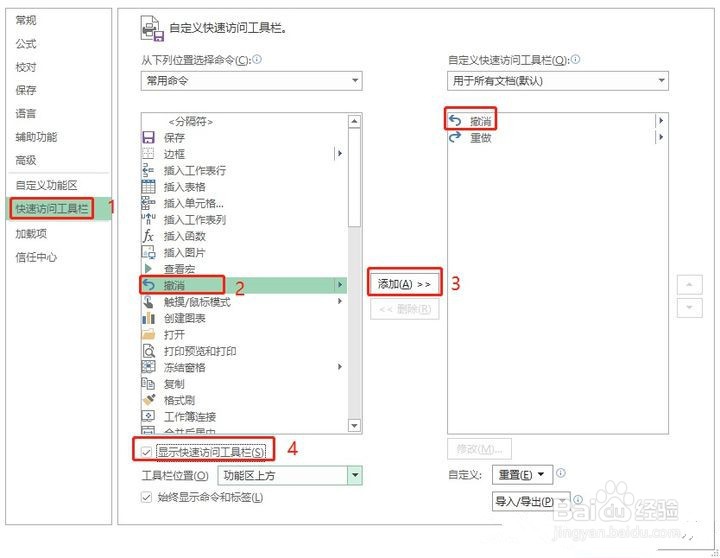Open the 信任中心 category

36,257
